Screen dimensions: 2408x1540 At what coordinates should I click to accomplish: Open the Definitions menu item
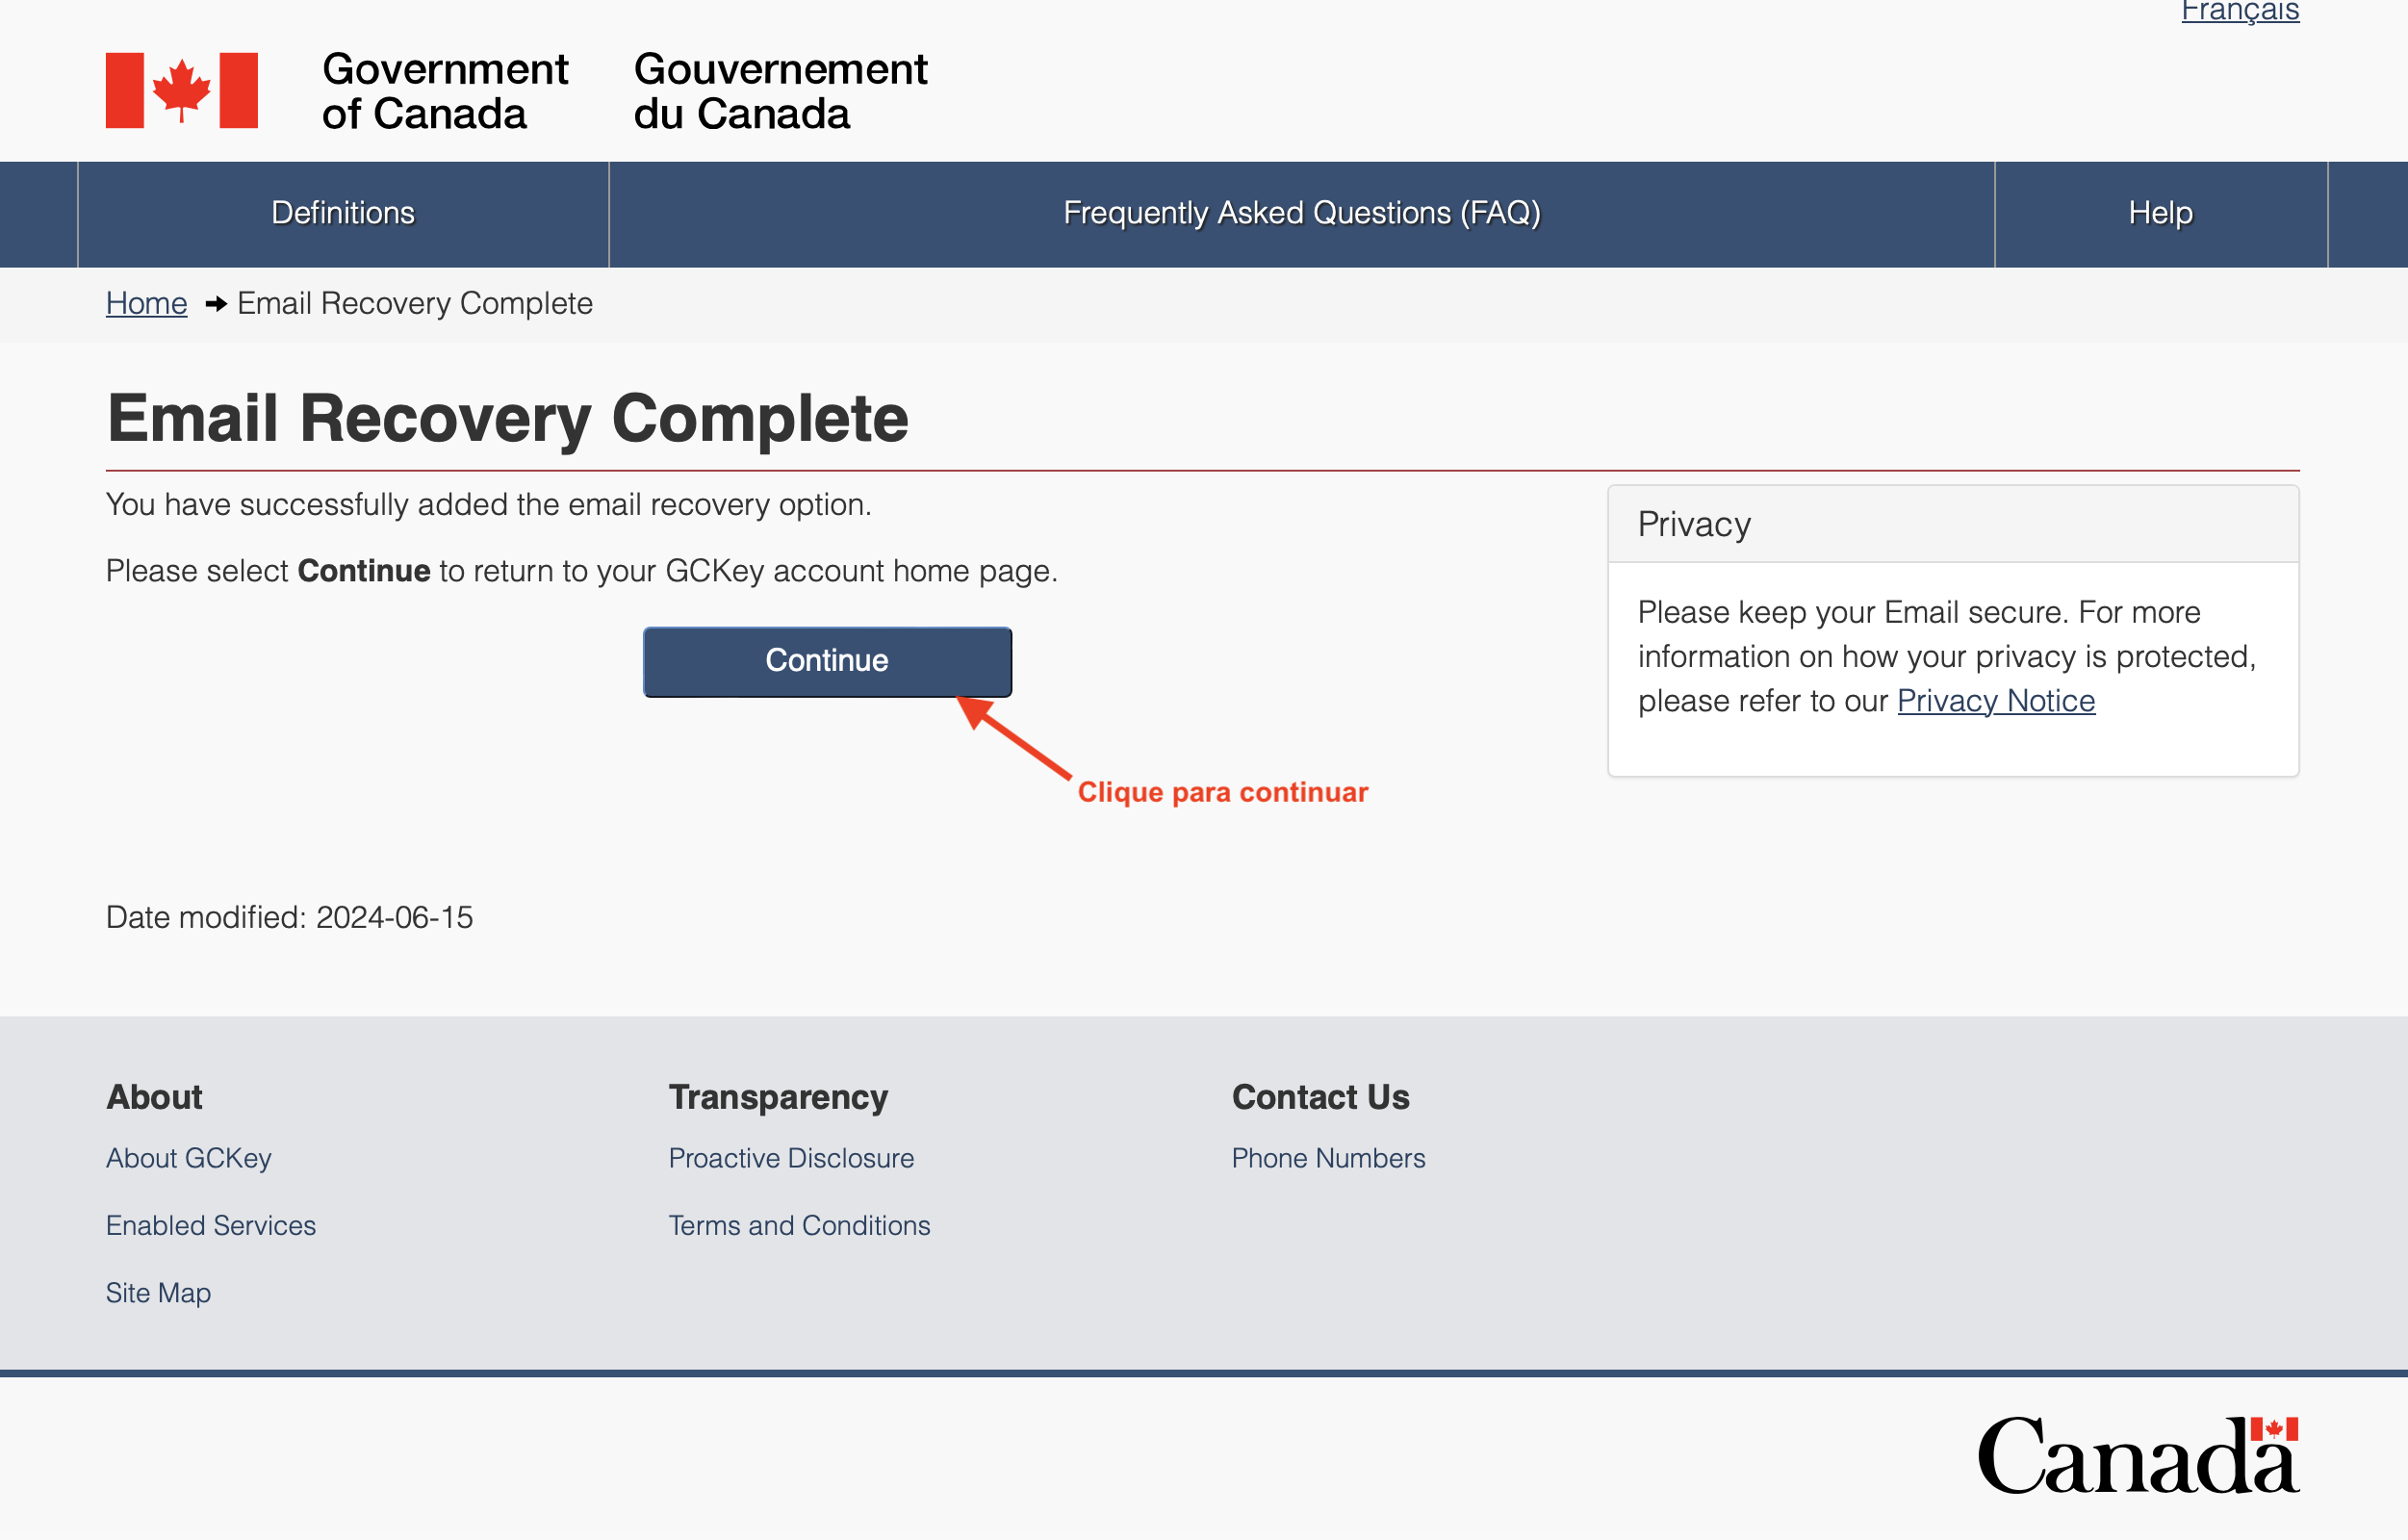coord(343,213)
